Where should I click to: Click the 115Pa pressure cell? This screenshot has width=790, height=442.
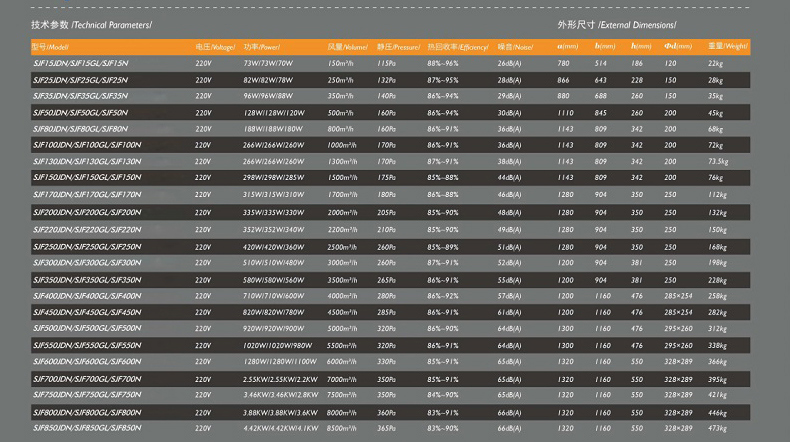pos(386,63)
